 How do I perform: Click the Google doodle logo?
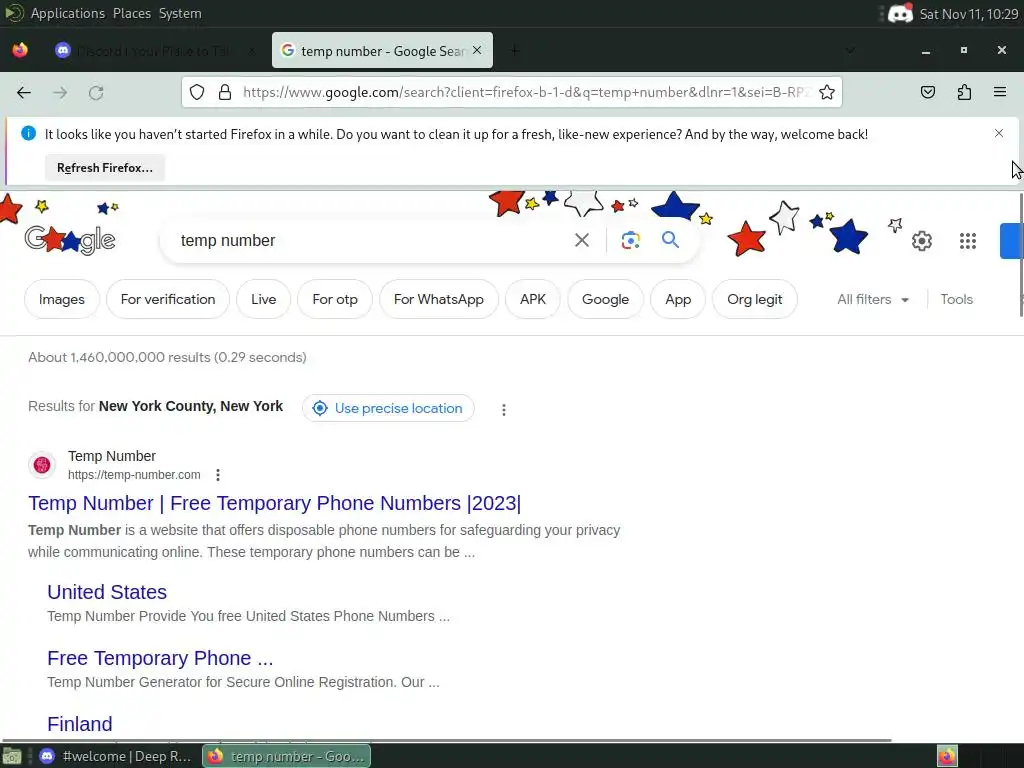pyautogui.click(x=70, y=240)
